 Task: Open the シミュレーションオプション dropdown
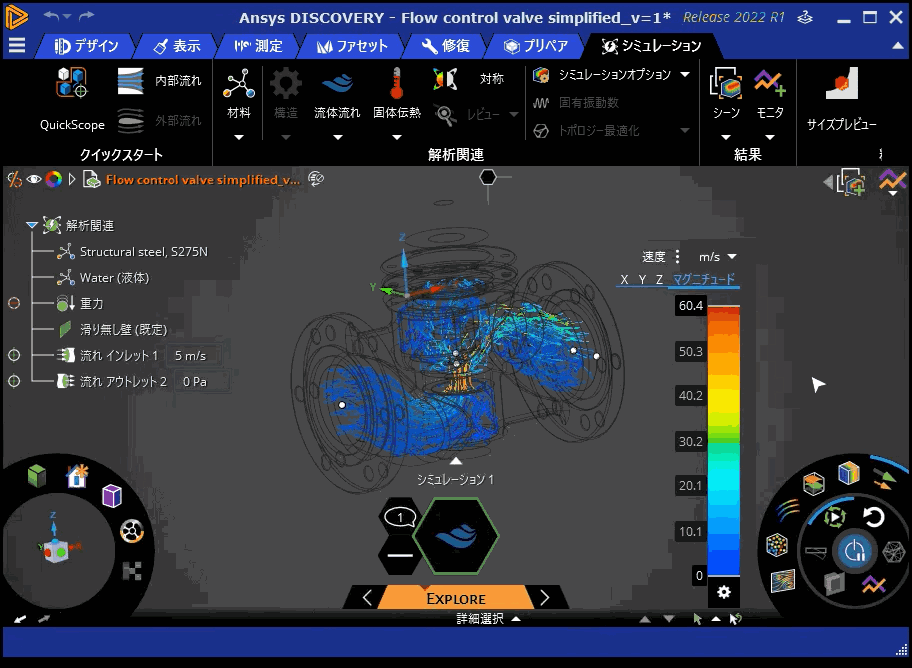pyautogui.click(x=685, y=74)
